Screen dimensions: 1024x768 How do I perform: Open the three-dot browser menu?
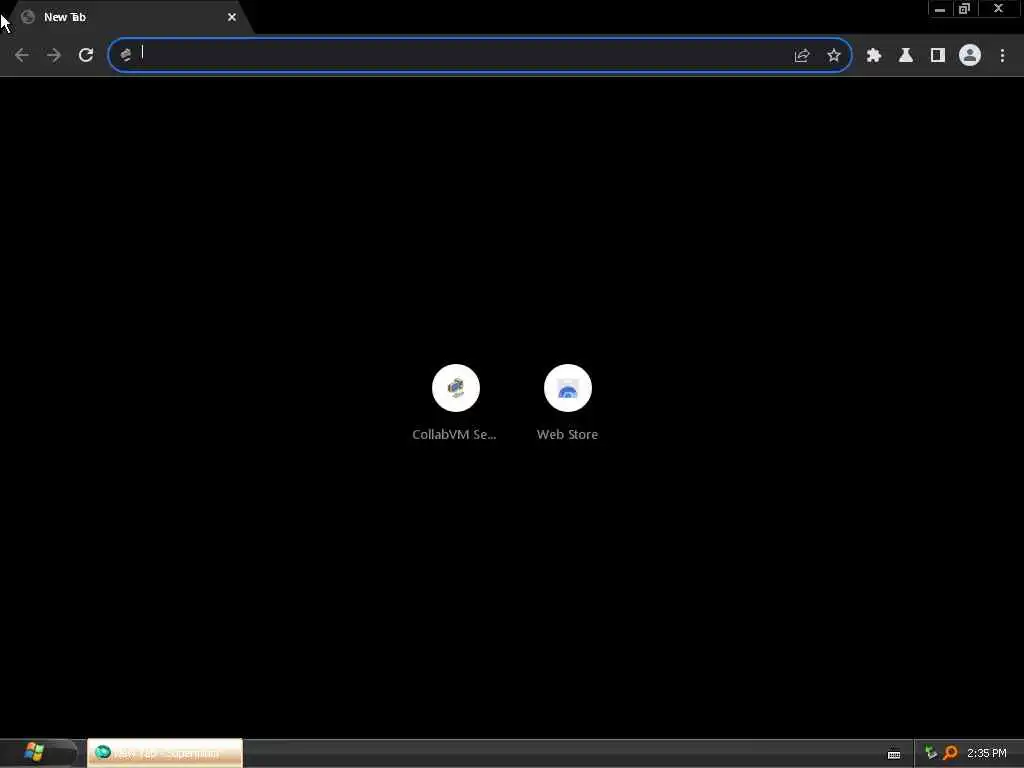[1002, 56]
